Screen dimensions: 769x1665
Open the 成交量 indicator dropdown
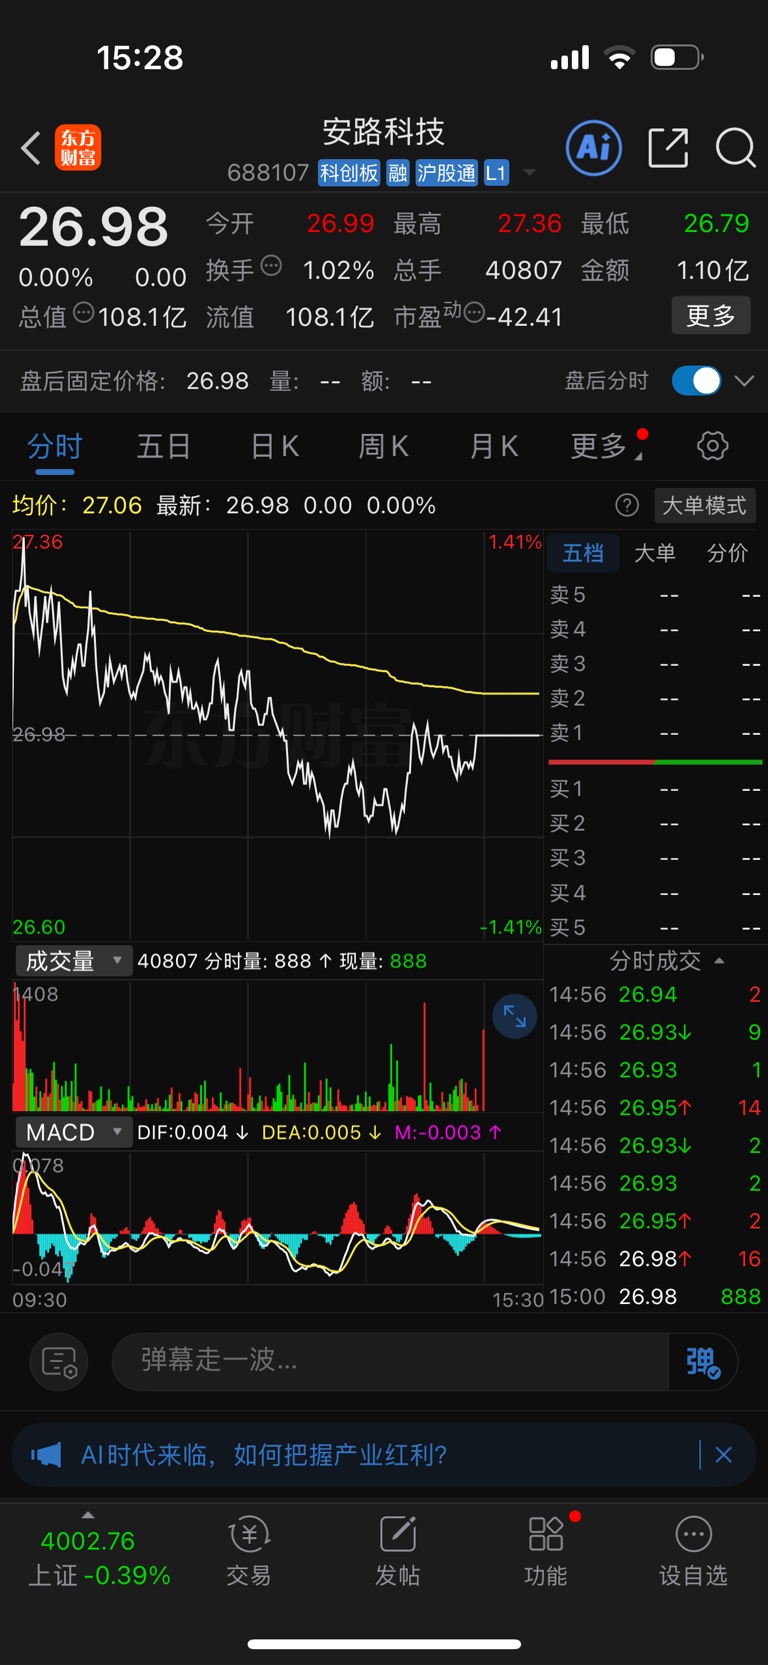pyautogui.click(x=73, y=961)
